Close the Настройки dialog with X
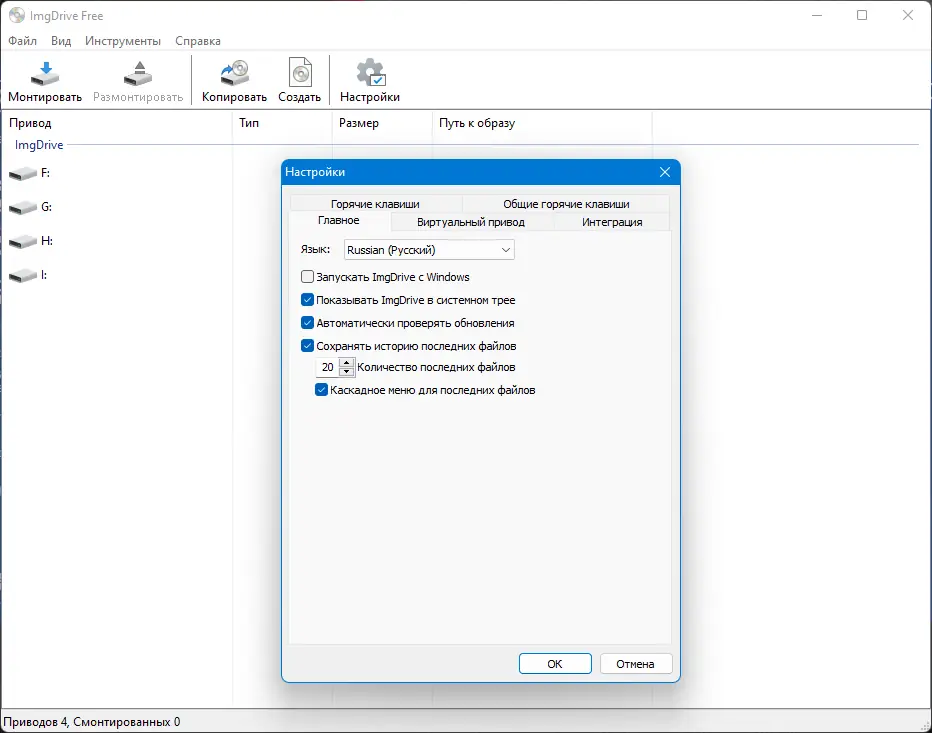The image size is (932, 733). click(x=665, y=172)
